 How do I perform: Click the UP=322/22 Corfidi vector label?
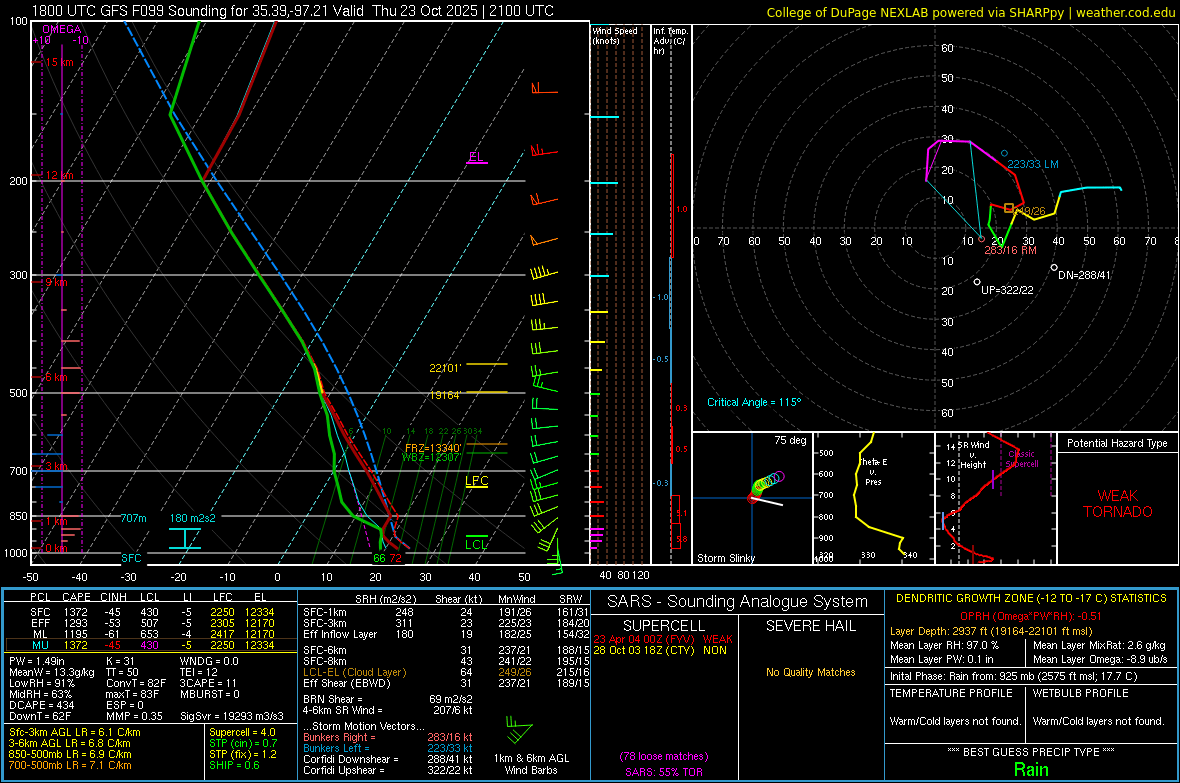pos(1008,290)
